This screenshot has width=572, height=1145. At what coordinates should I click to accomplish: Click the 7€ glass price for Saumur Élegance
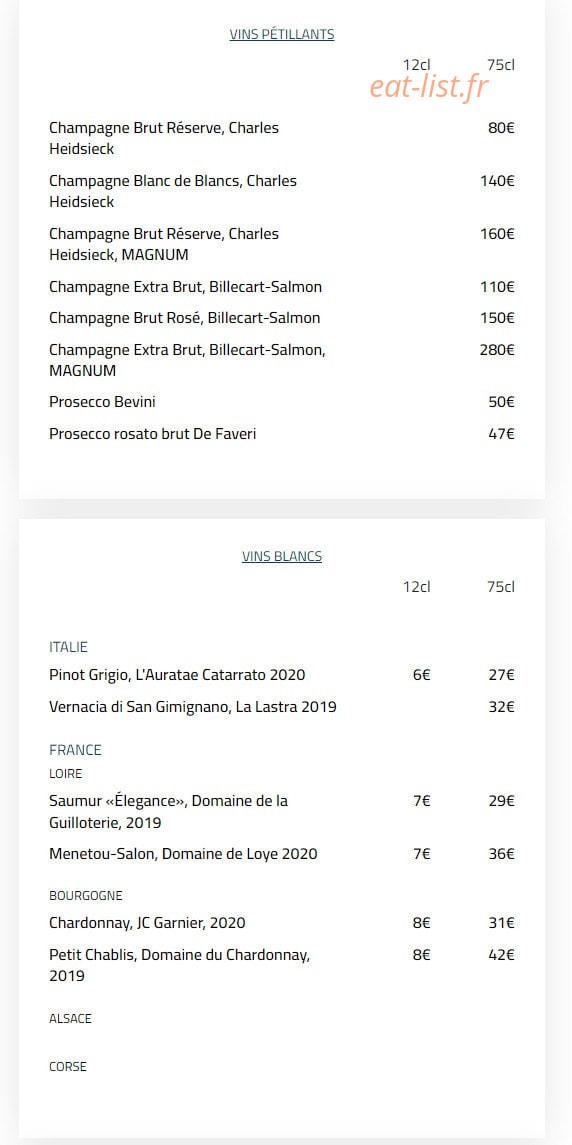coord(422,801)
